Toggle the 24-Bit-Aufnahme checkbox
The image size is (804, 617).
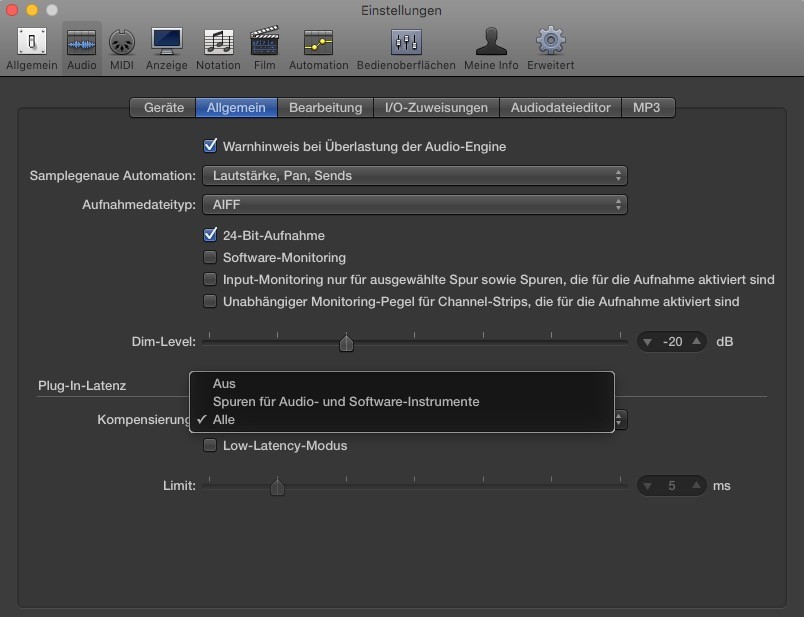pyautogui.click(x=210, y=235)
